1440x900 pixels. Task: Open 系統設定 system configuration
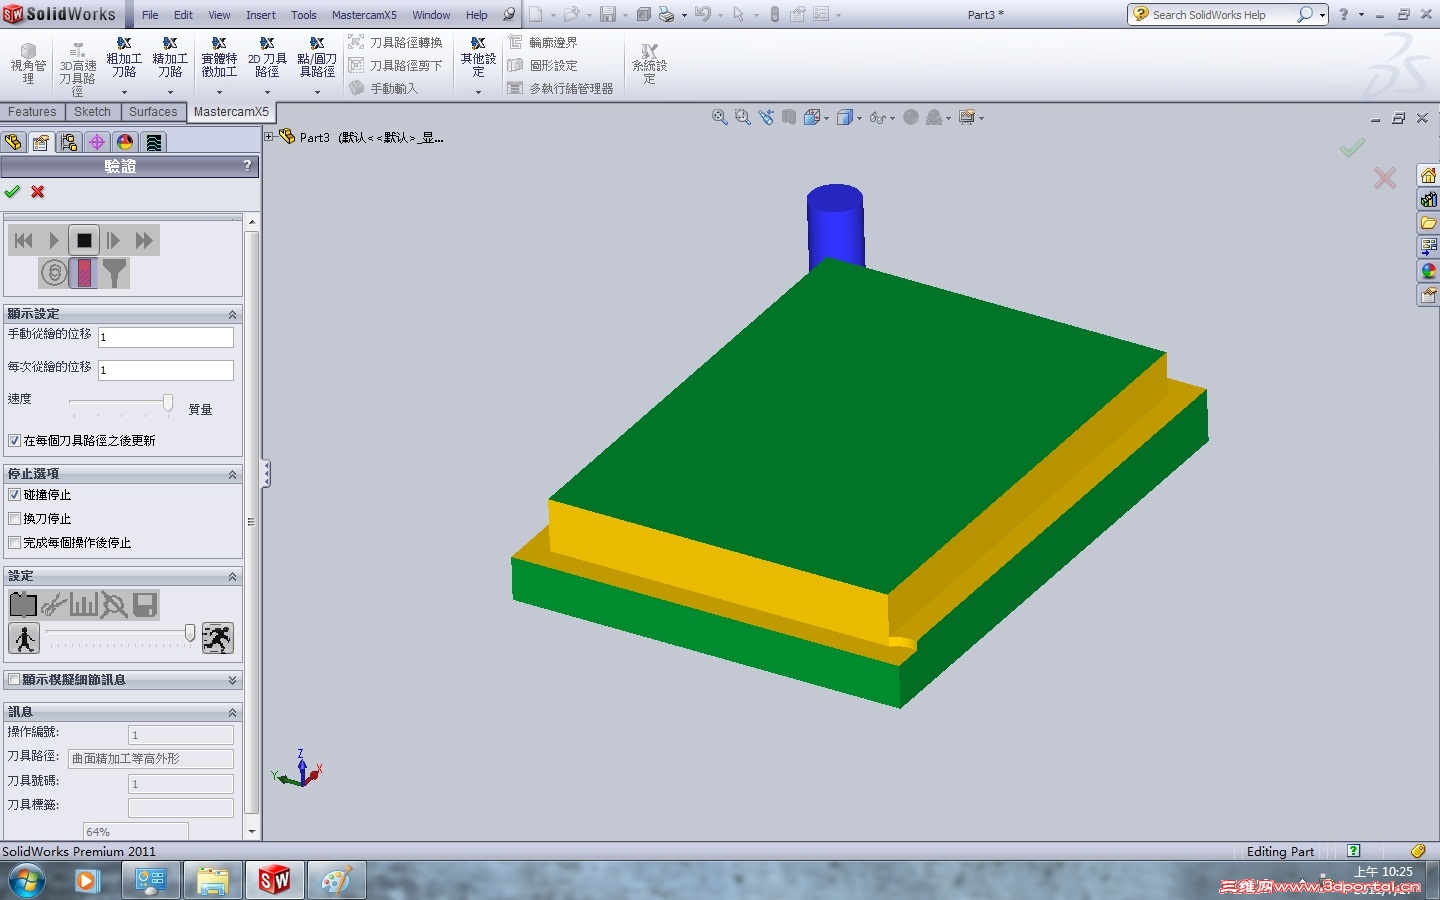click(649, 64)
